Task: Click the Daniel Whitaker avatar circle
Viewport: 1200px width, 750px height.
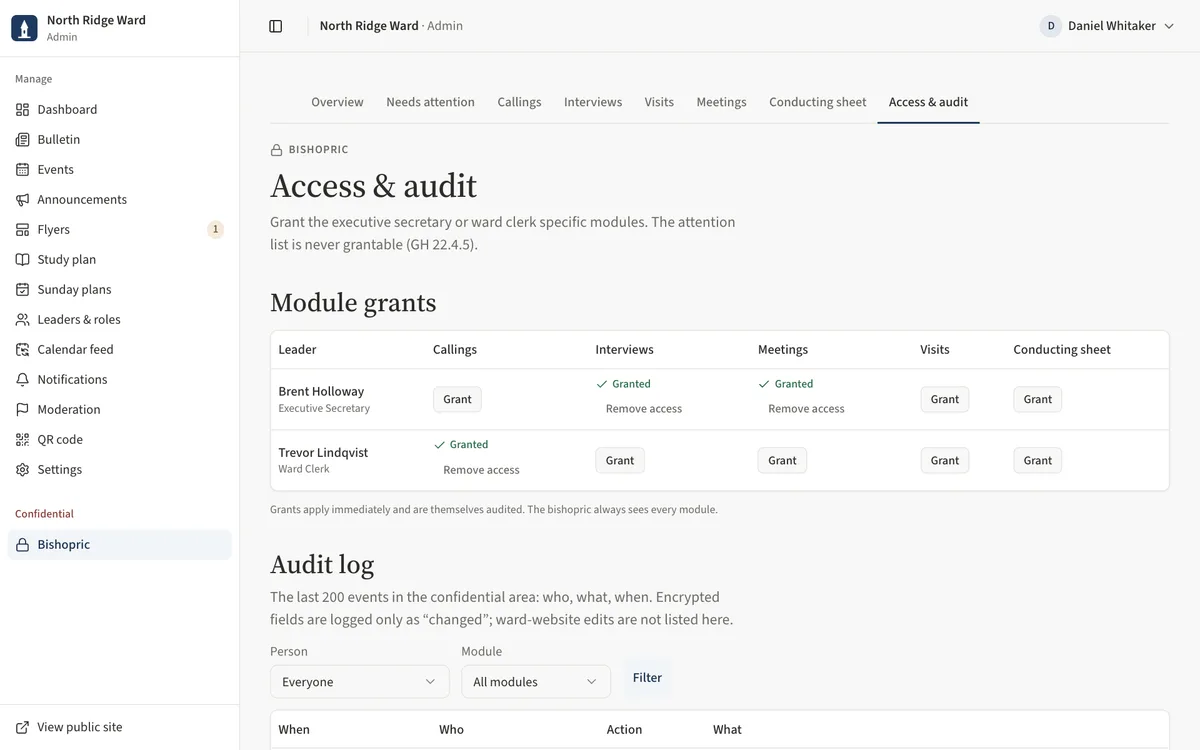Action: (x=1051, y=26)
